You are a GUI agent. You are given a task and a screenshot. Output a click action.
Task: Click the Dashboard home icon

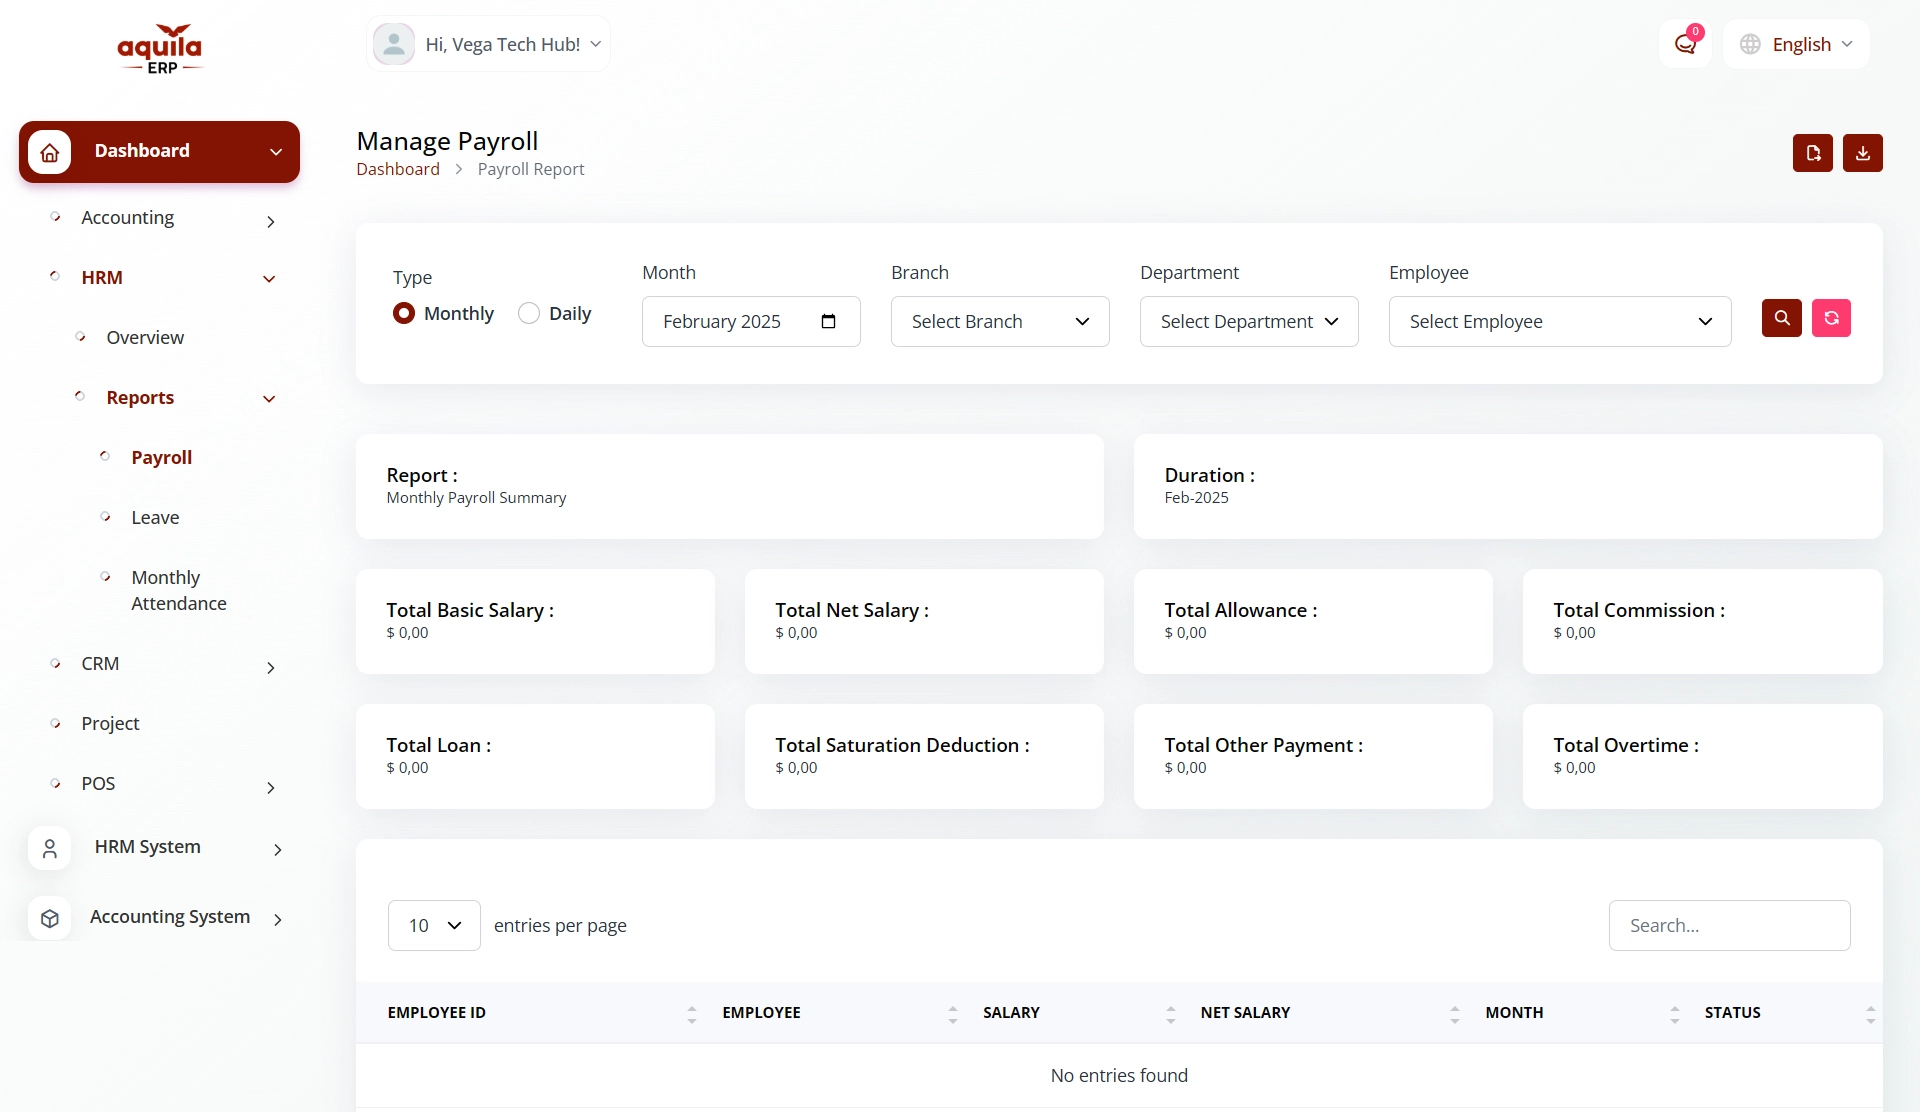50,152
